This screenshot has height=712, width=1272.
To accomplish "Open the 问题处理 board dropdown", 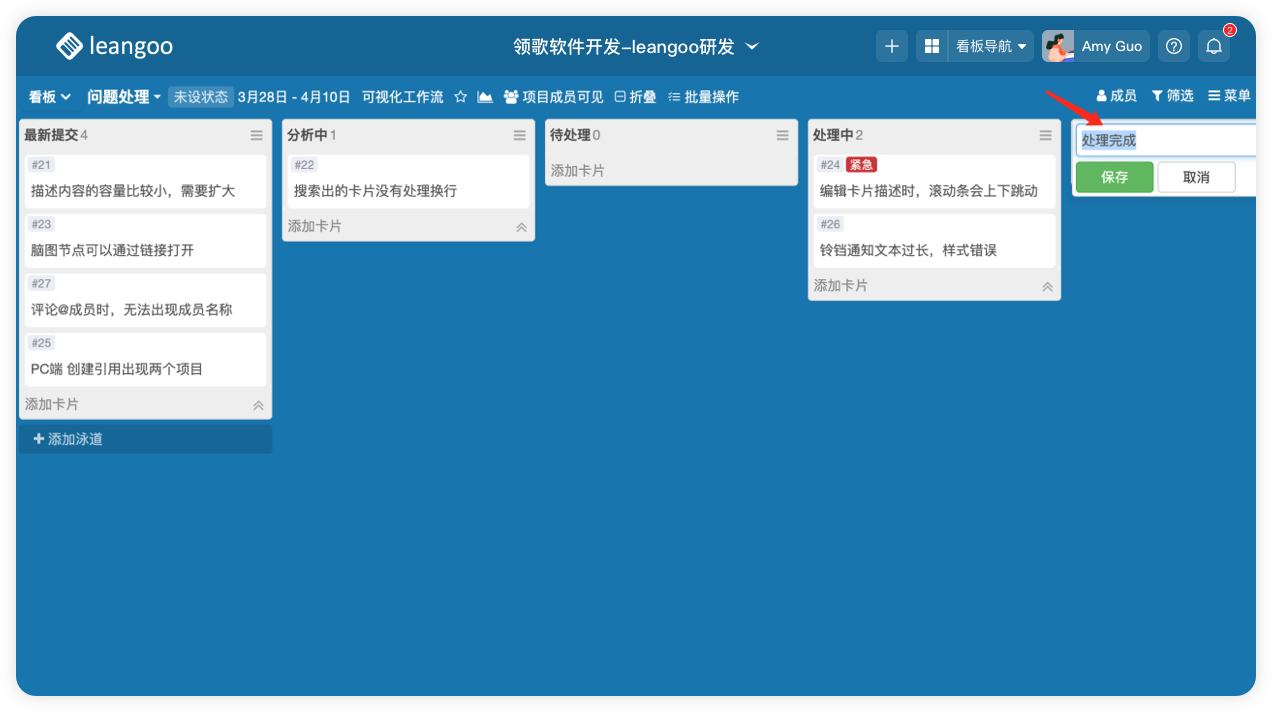I will pyautogui.click(x=124, y=97).
